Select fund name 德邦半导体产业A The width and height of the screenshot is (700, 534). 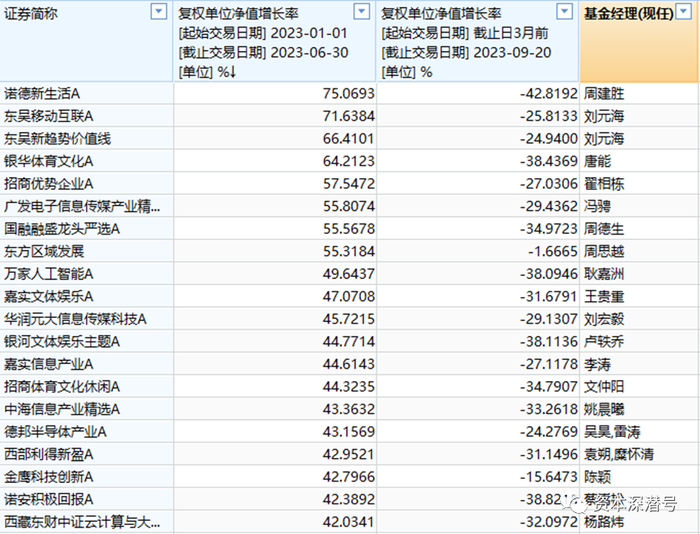pos(55,432)
